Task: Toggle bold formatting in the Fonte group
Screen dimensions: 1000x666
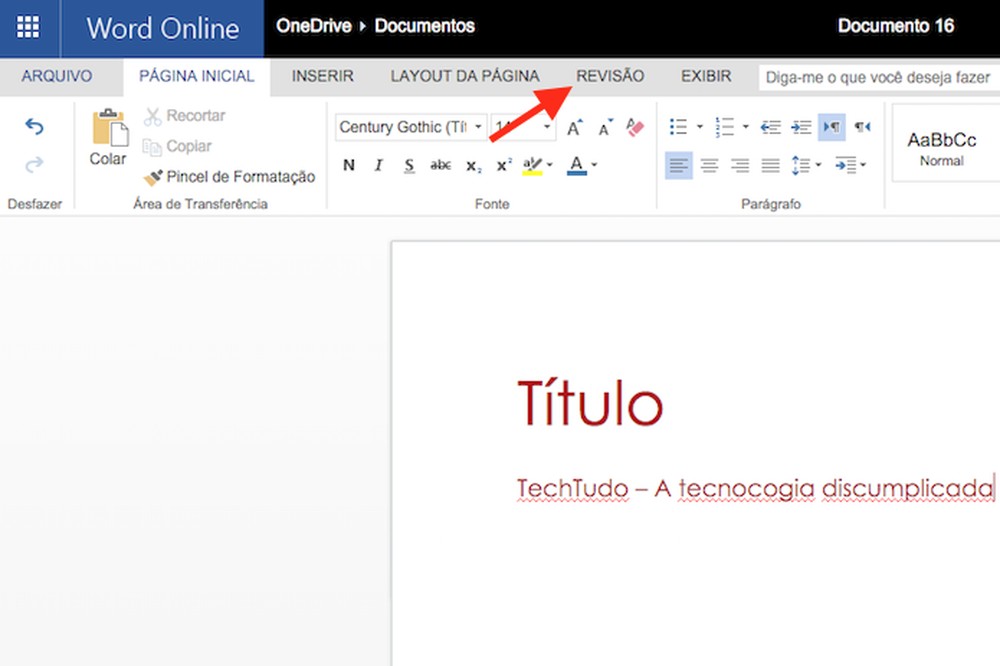Action: [349, 165]
